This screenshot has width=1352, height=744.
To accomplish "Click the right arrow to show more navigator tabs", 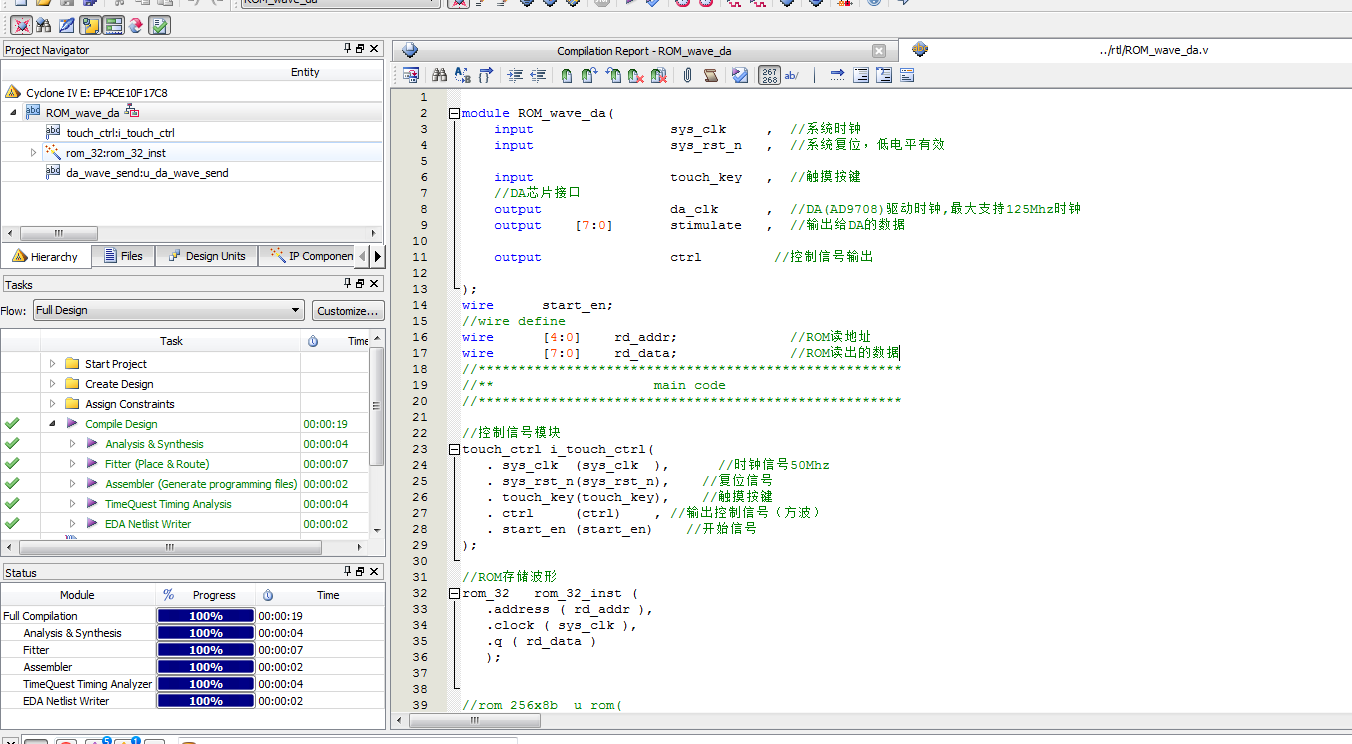I will point(378,256).
